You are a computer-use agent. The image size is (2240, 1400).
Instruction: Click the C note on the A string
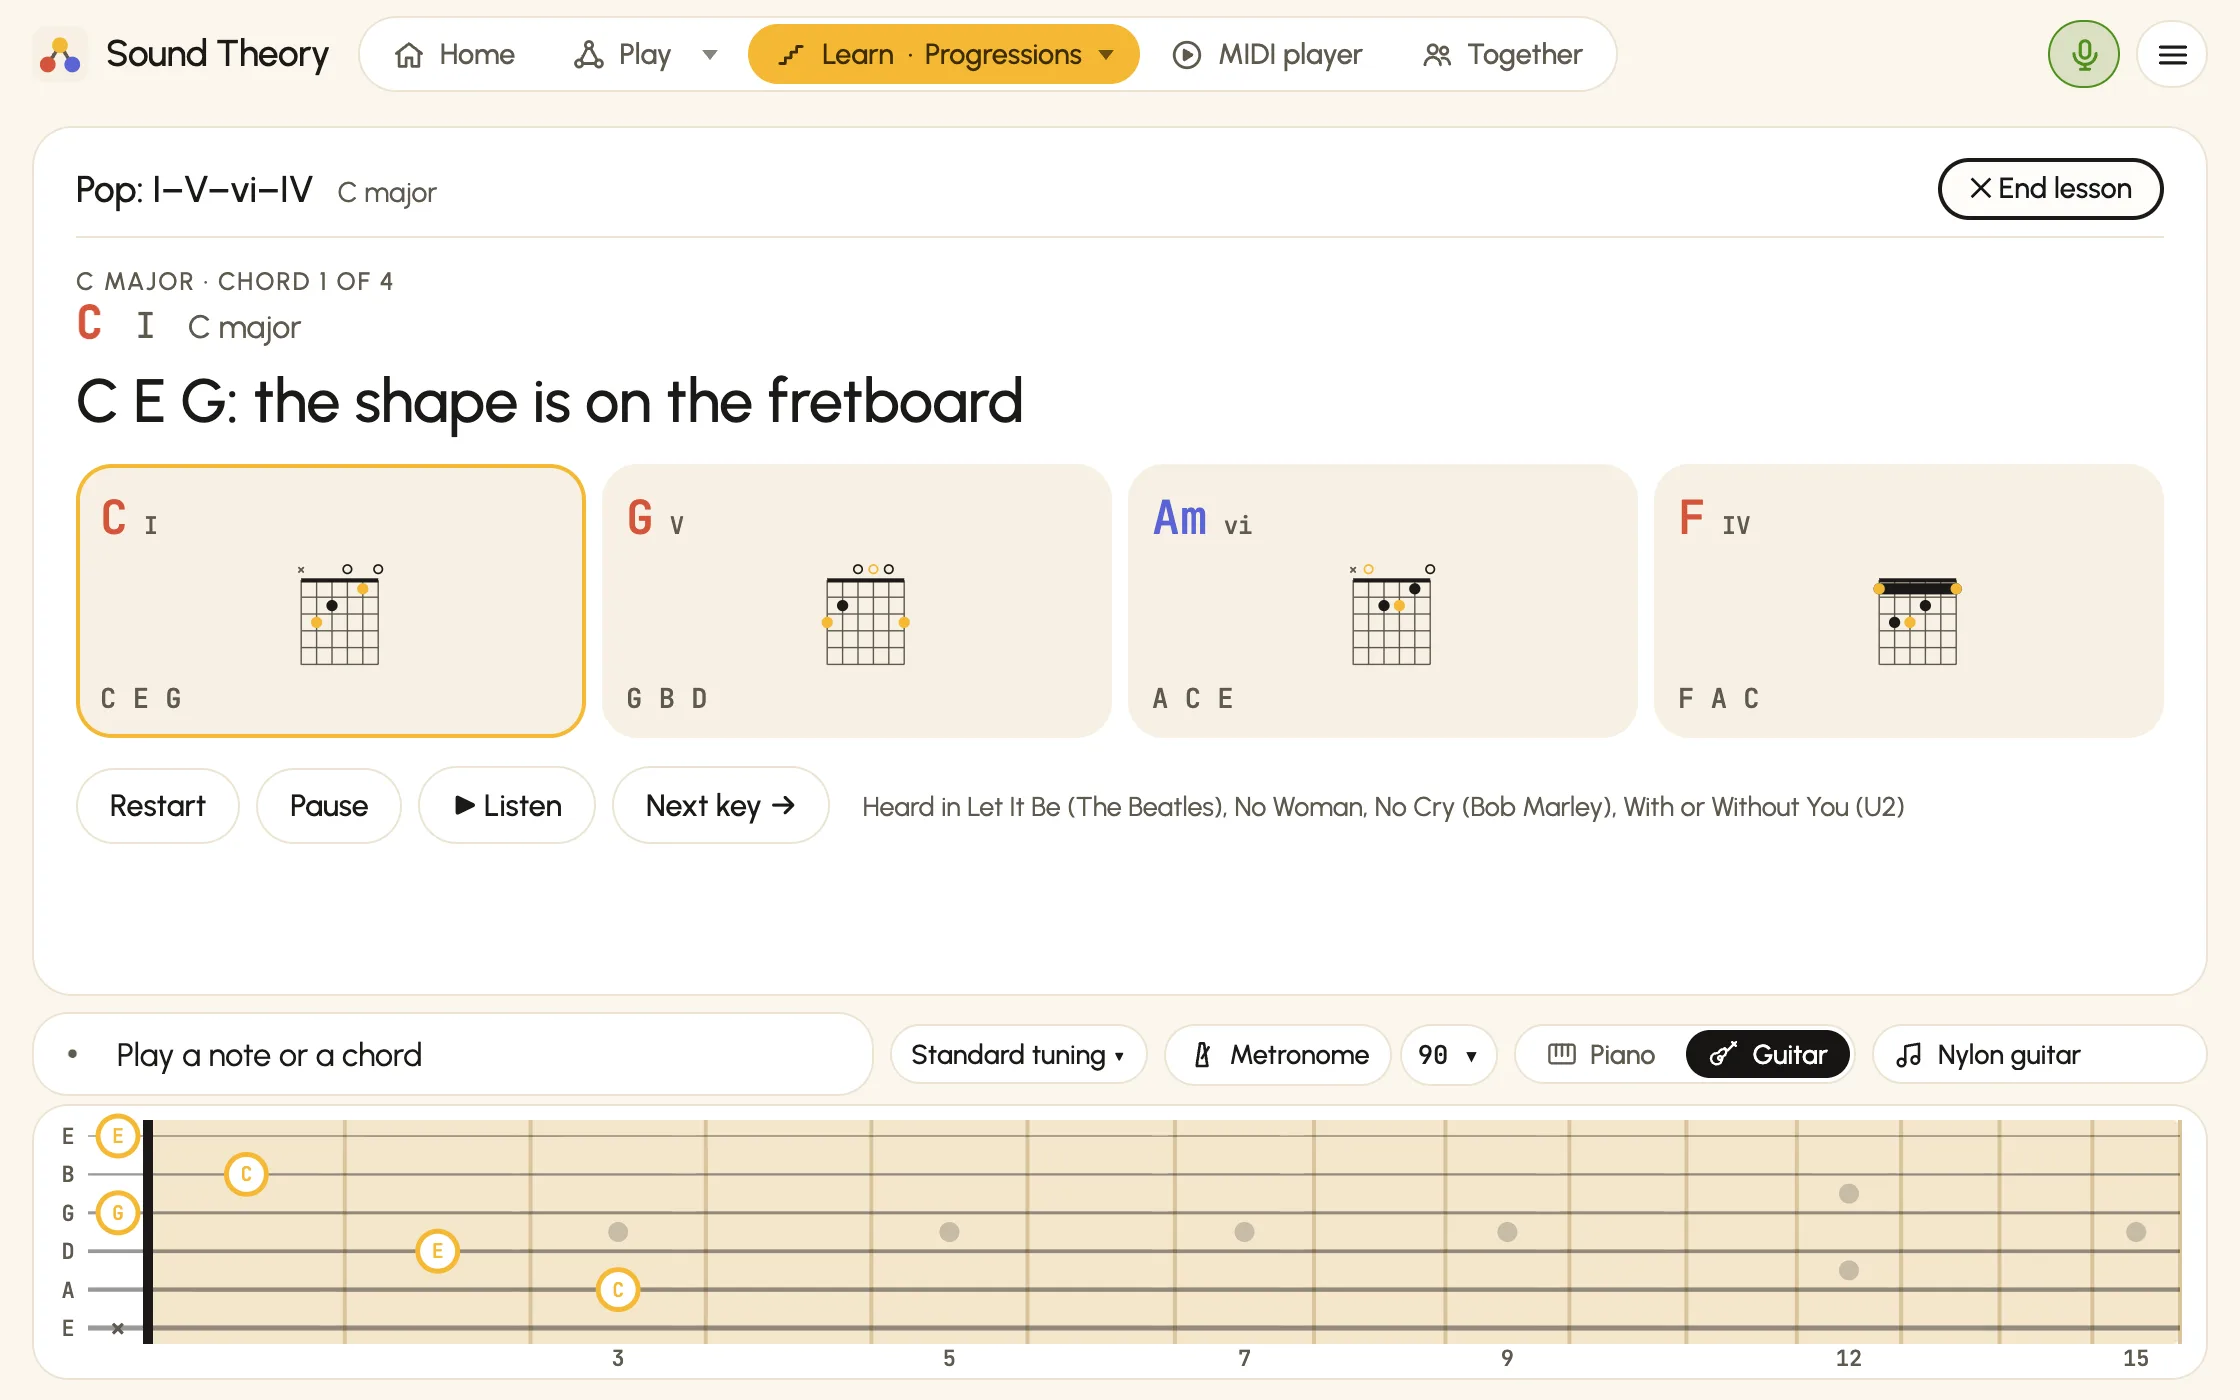618,1290
